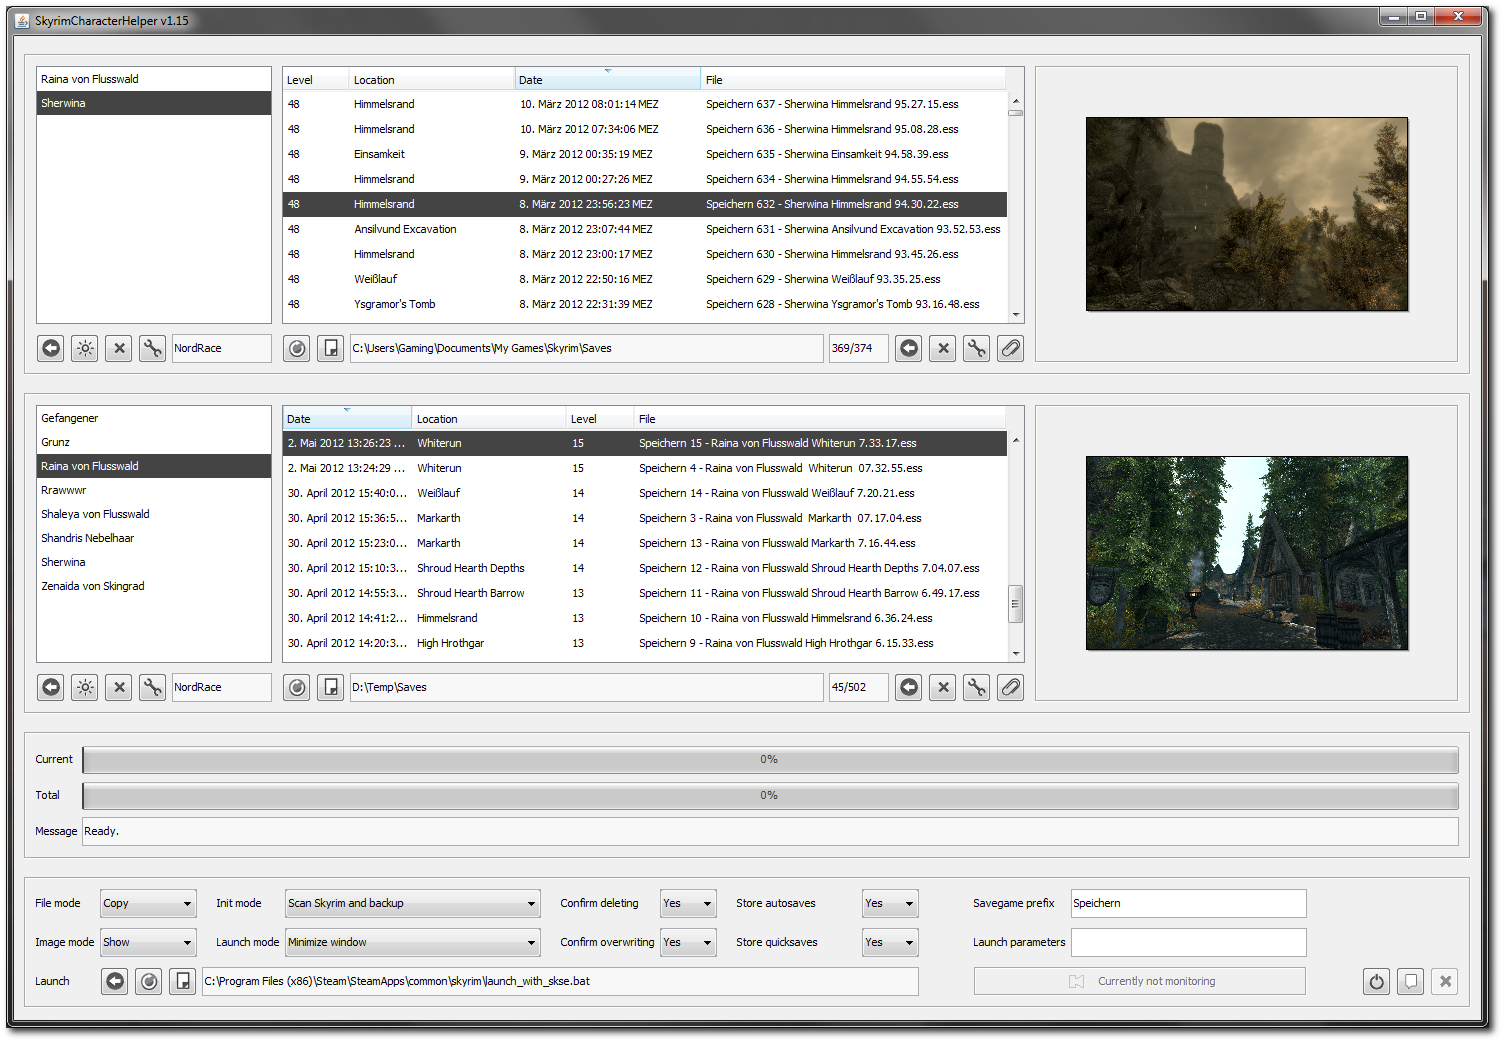Click the Savegame prefix field containing Speichern
1503x1042 pixels.
pyautogui.click(x=1187, y=903)
